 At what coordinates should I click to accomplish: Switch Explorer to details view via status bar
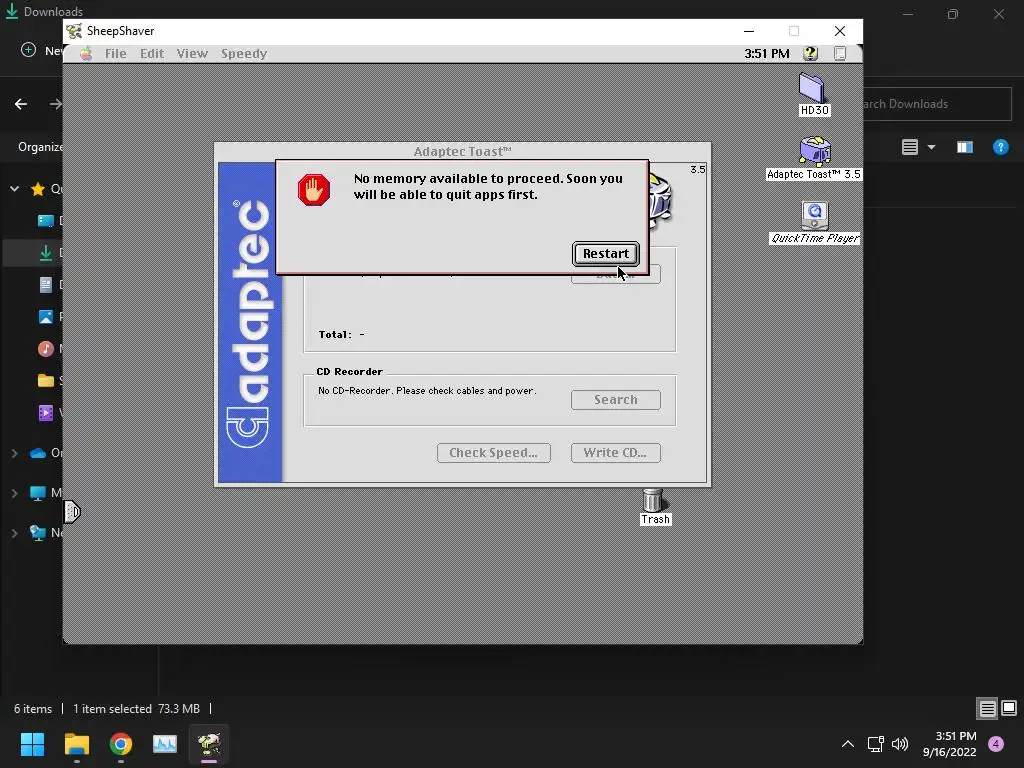click(x=987, y=709)
